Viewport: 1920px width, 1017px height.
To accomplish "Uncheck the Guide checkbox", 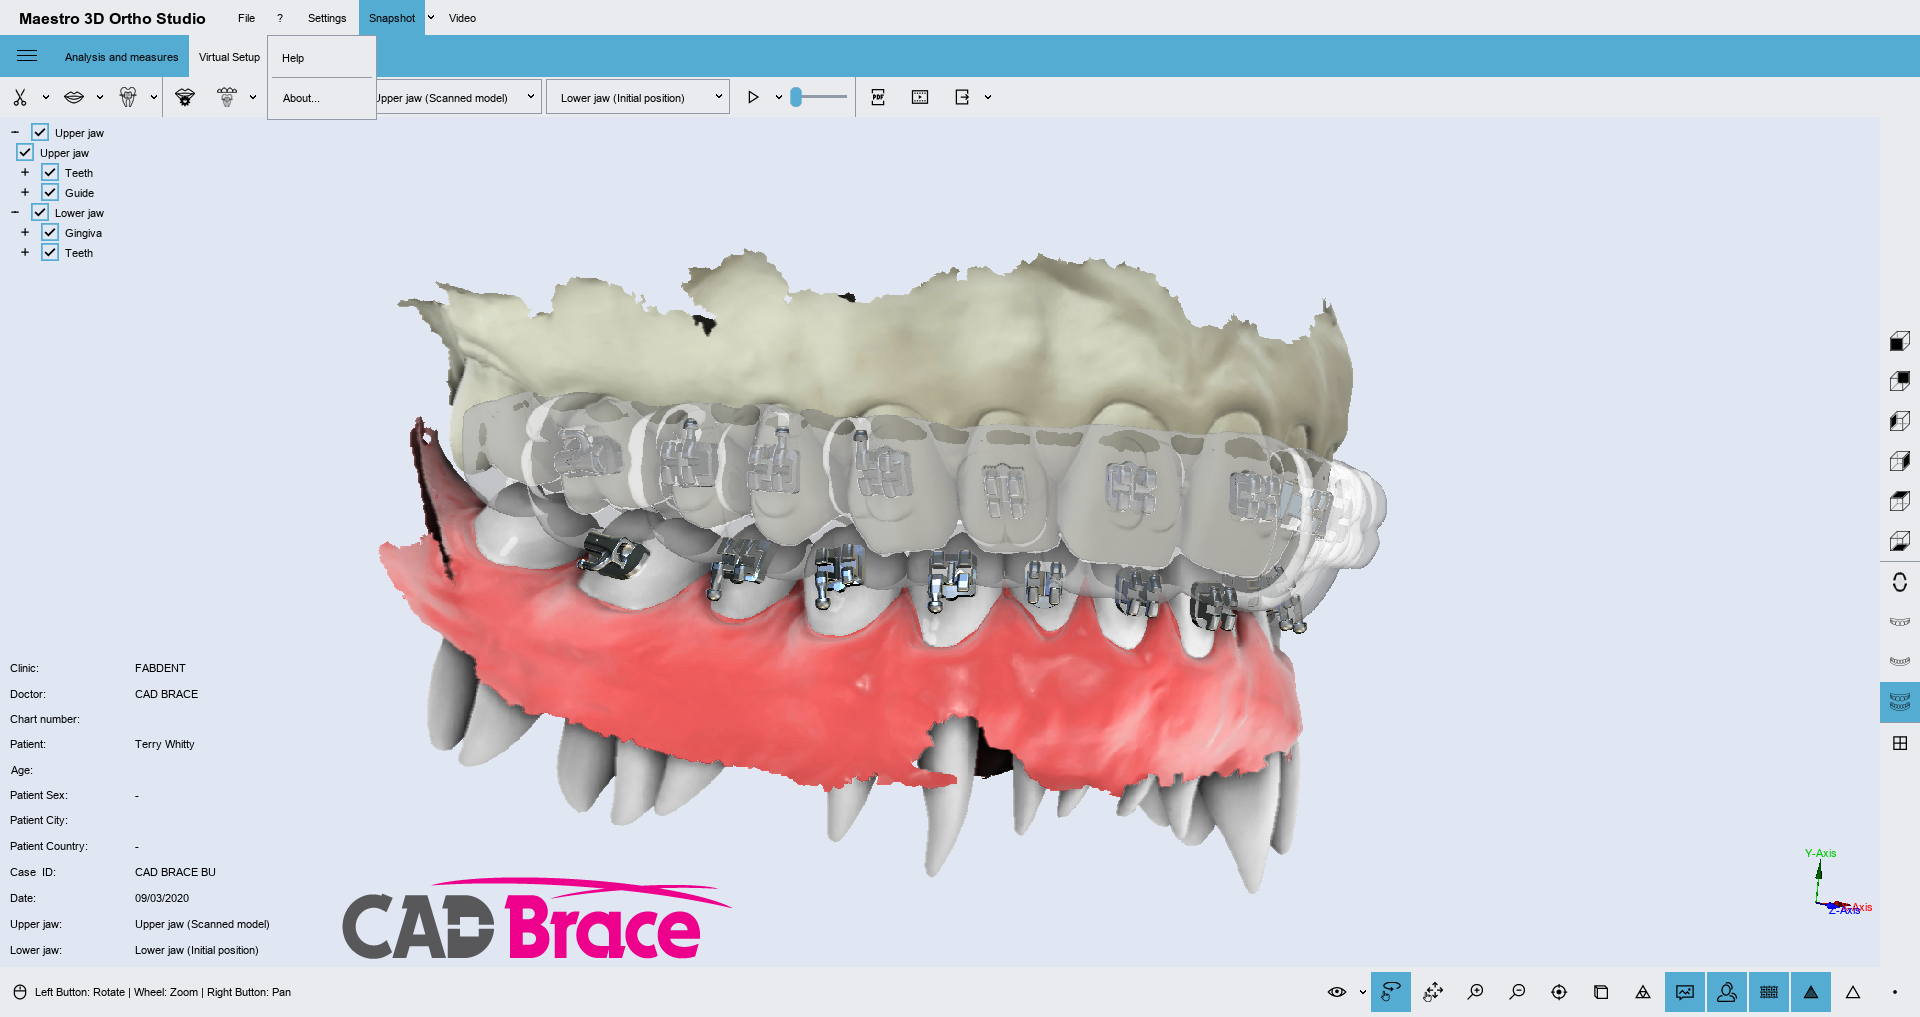I will click(x=50, y=193).
